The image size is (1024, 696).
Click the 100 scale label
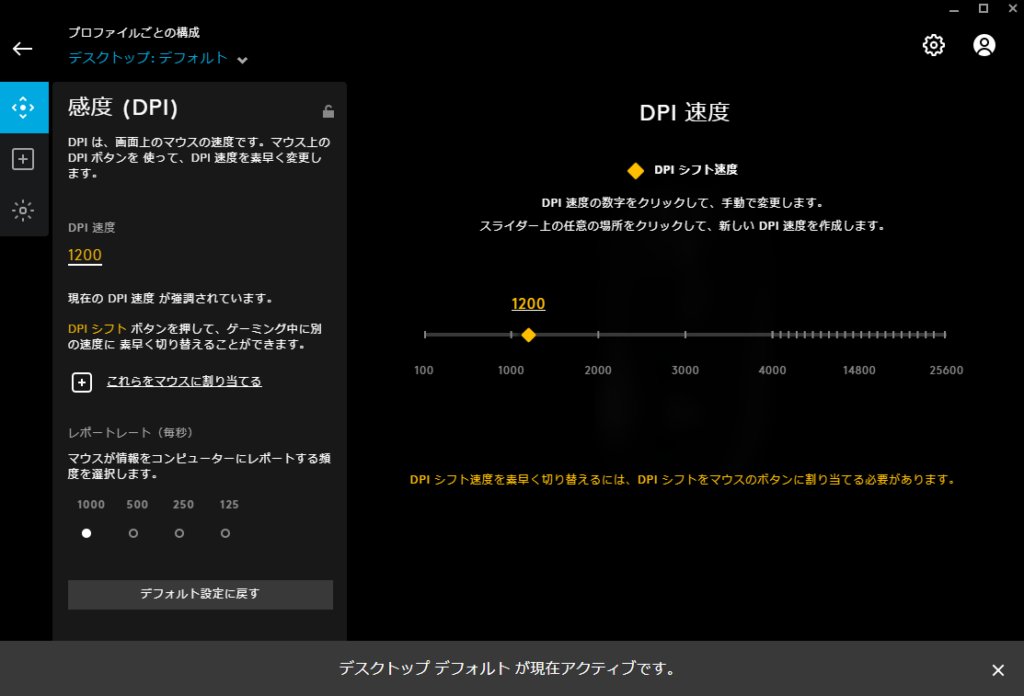point(424,370)
